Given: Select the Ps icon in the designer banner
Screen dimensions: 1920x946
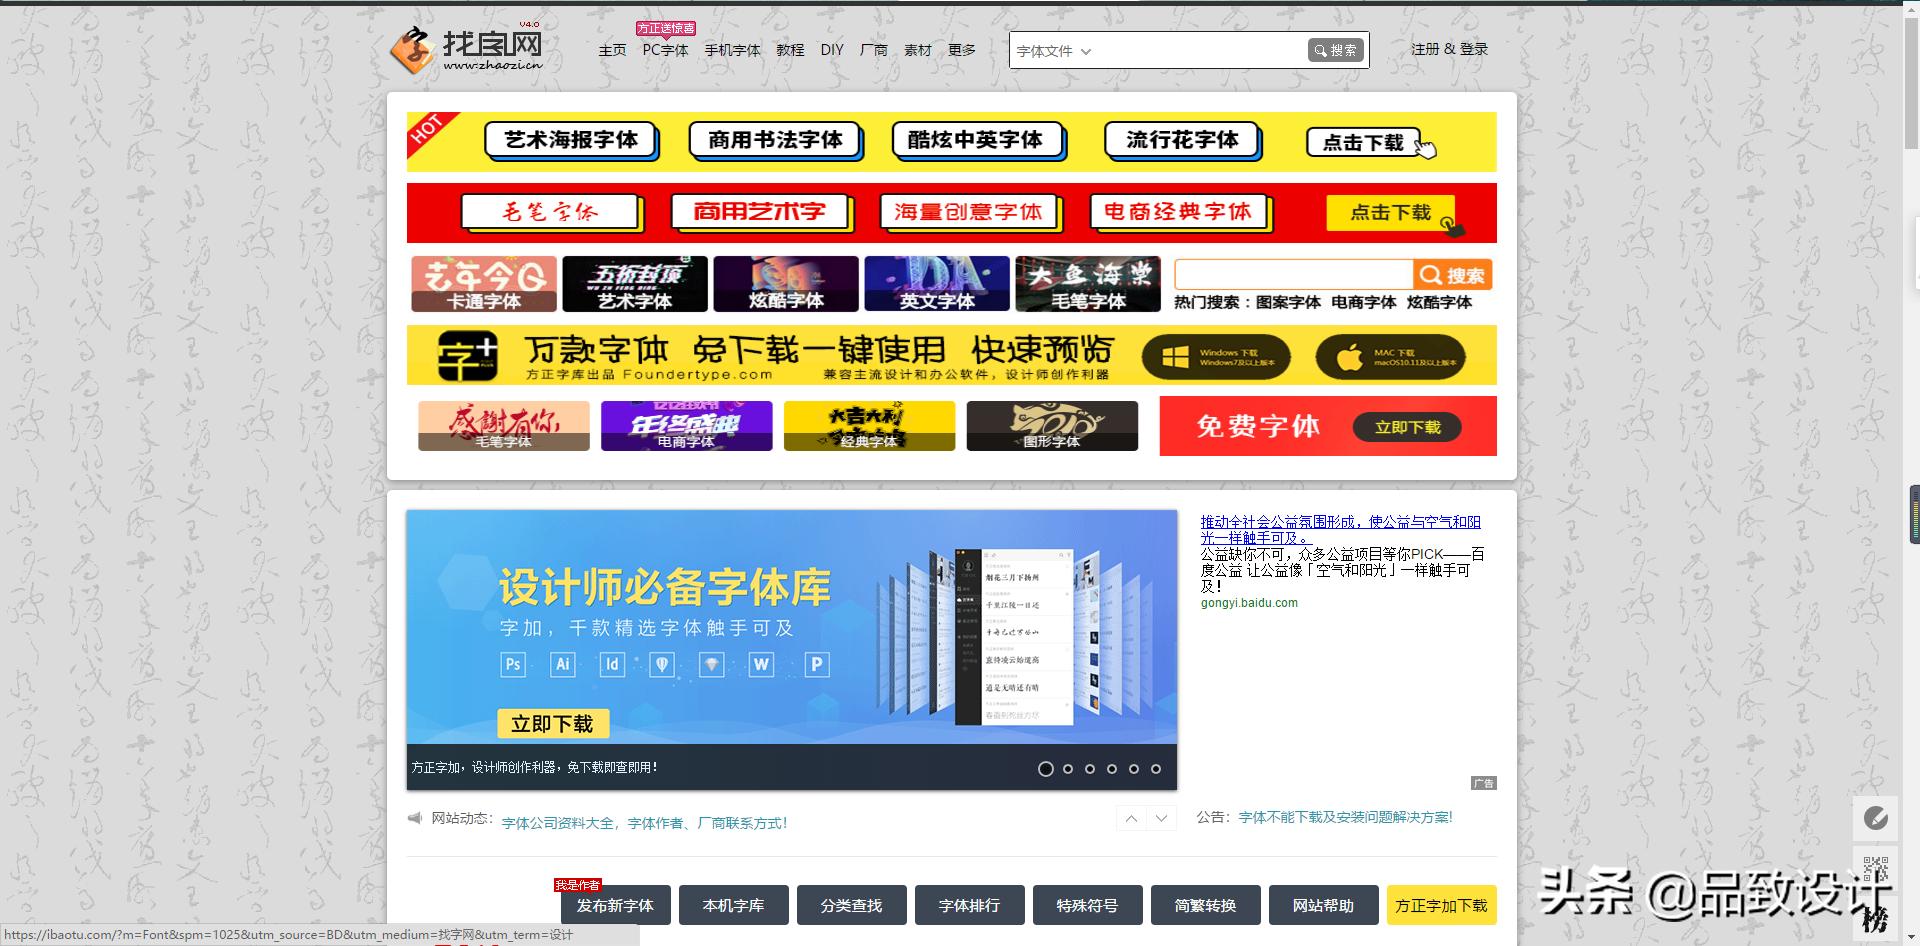Looking at the screenshot, I should point(513,663).
